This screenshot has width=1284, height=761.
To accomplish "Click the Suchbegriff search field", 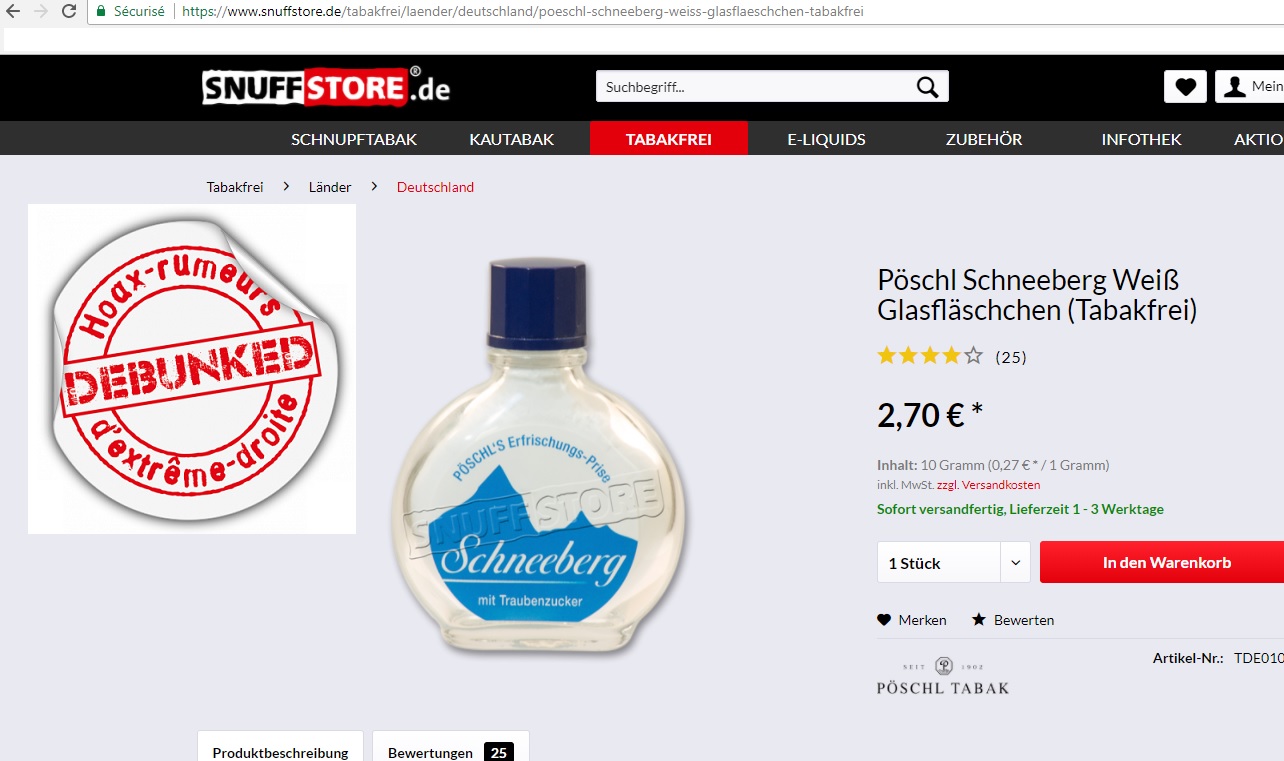I will pyautogui.click(x=756, y=87).
